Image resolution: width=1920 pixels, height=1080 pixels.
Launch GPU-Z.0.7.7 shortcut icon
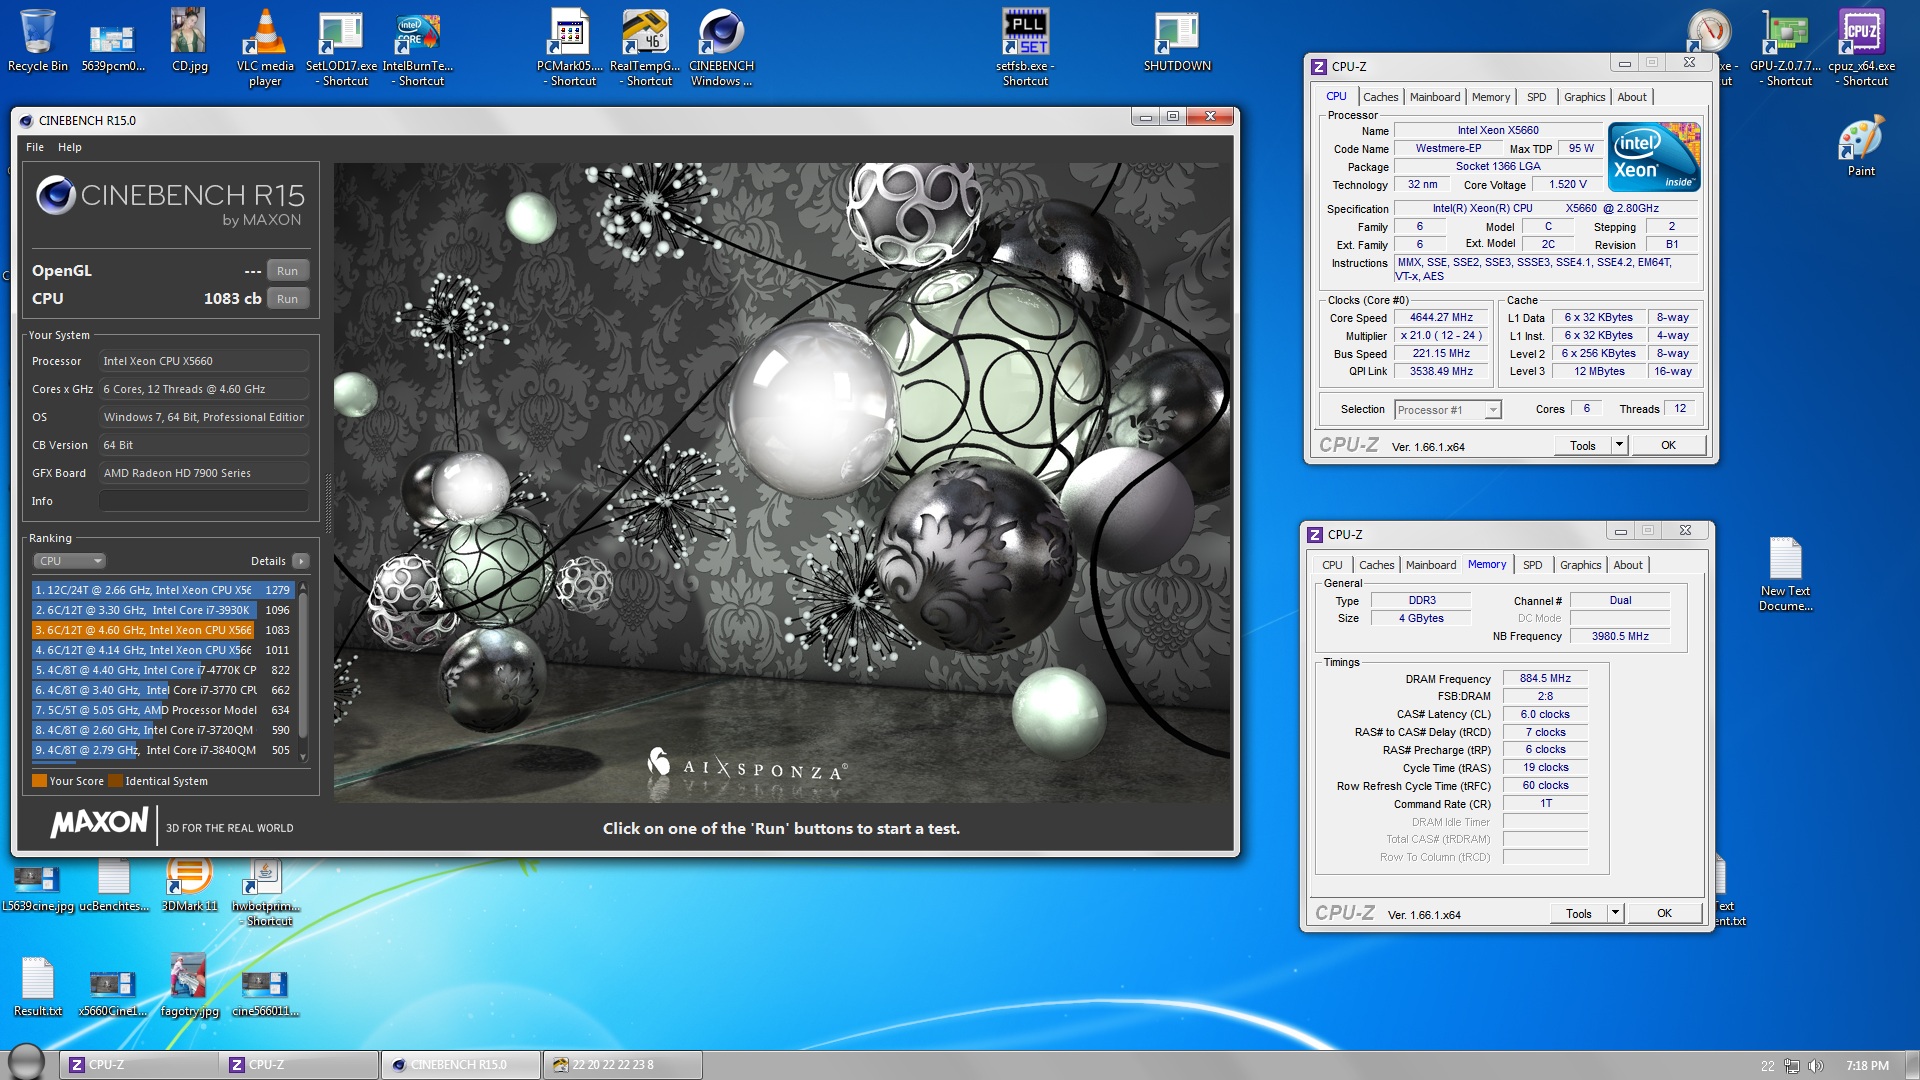[x=1785, y=47]
